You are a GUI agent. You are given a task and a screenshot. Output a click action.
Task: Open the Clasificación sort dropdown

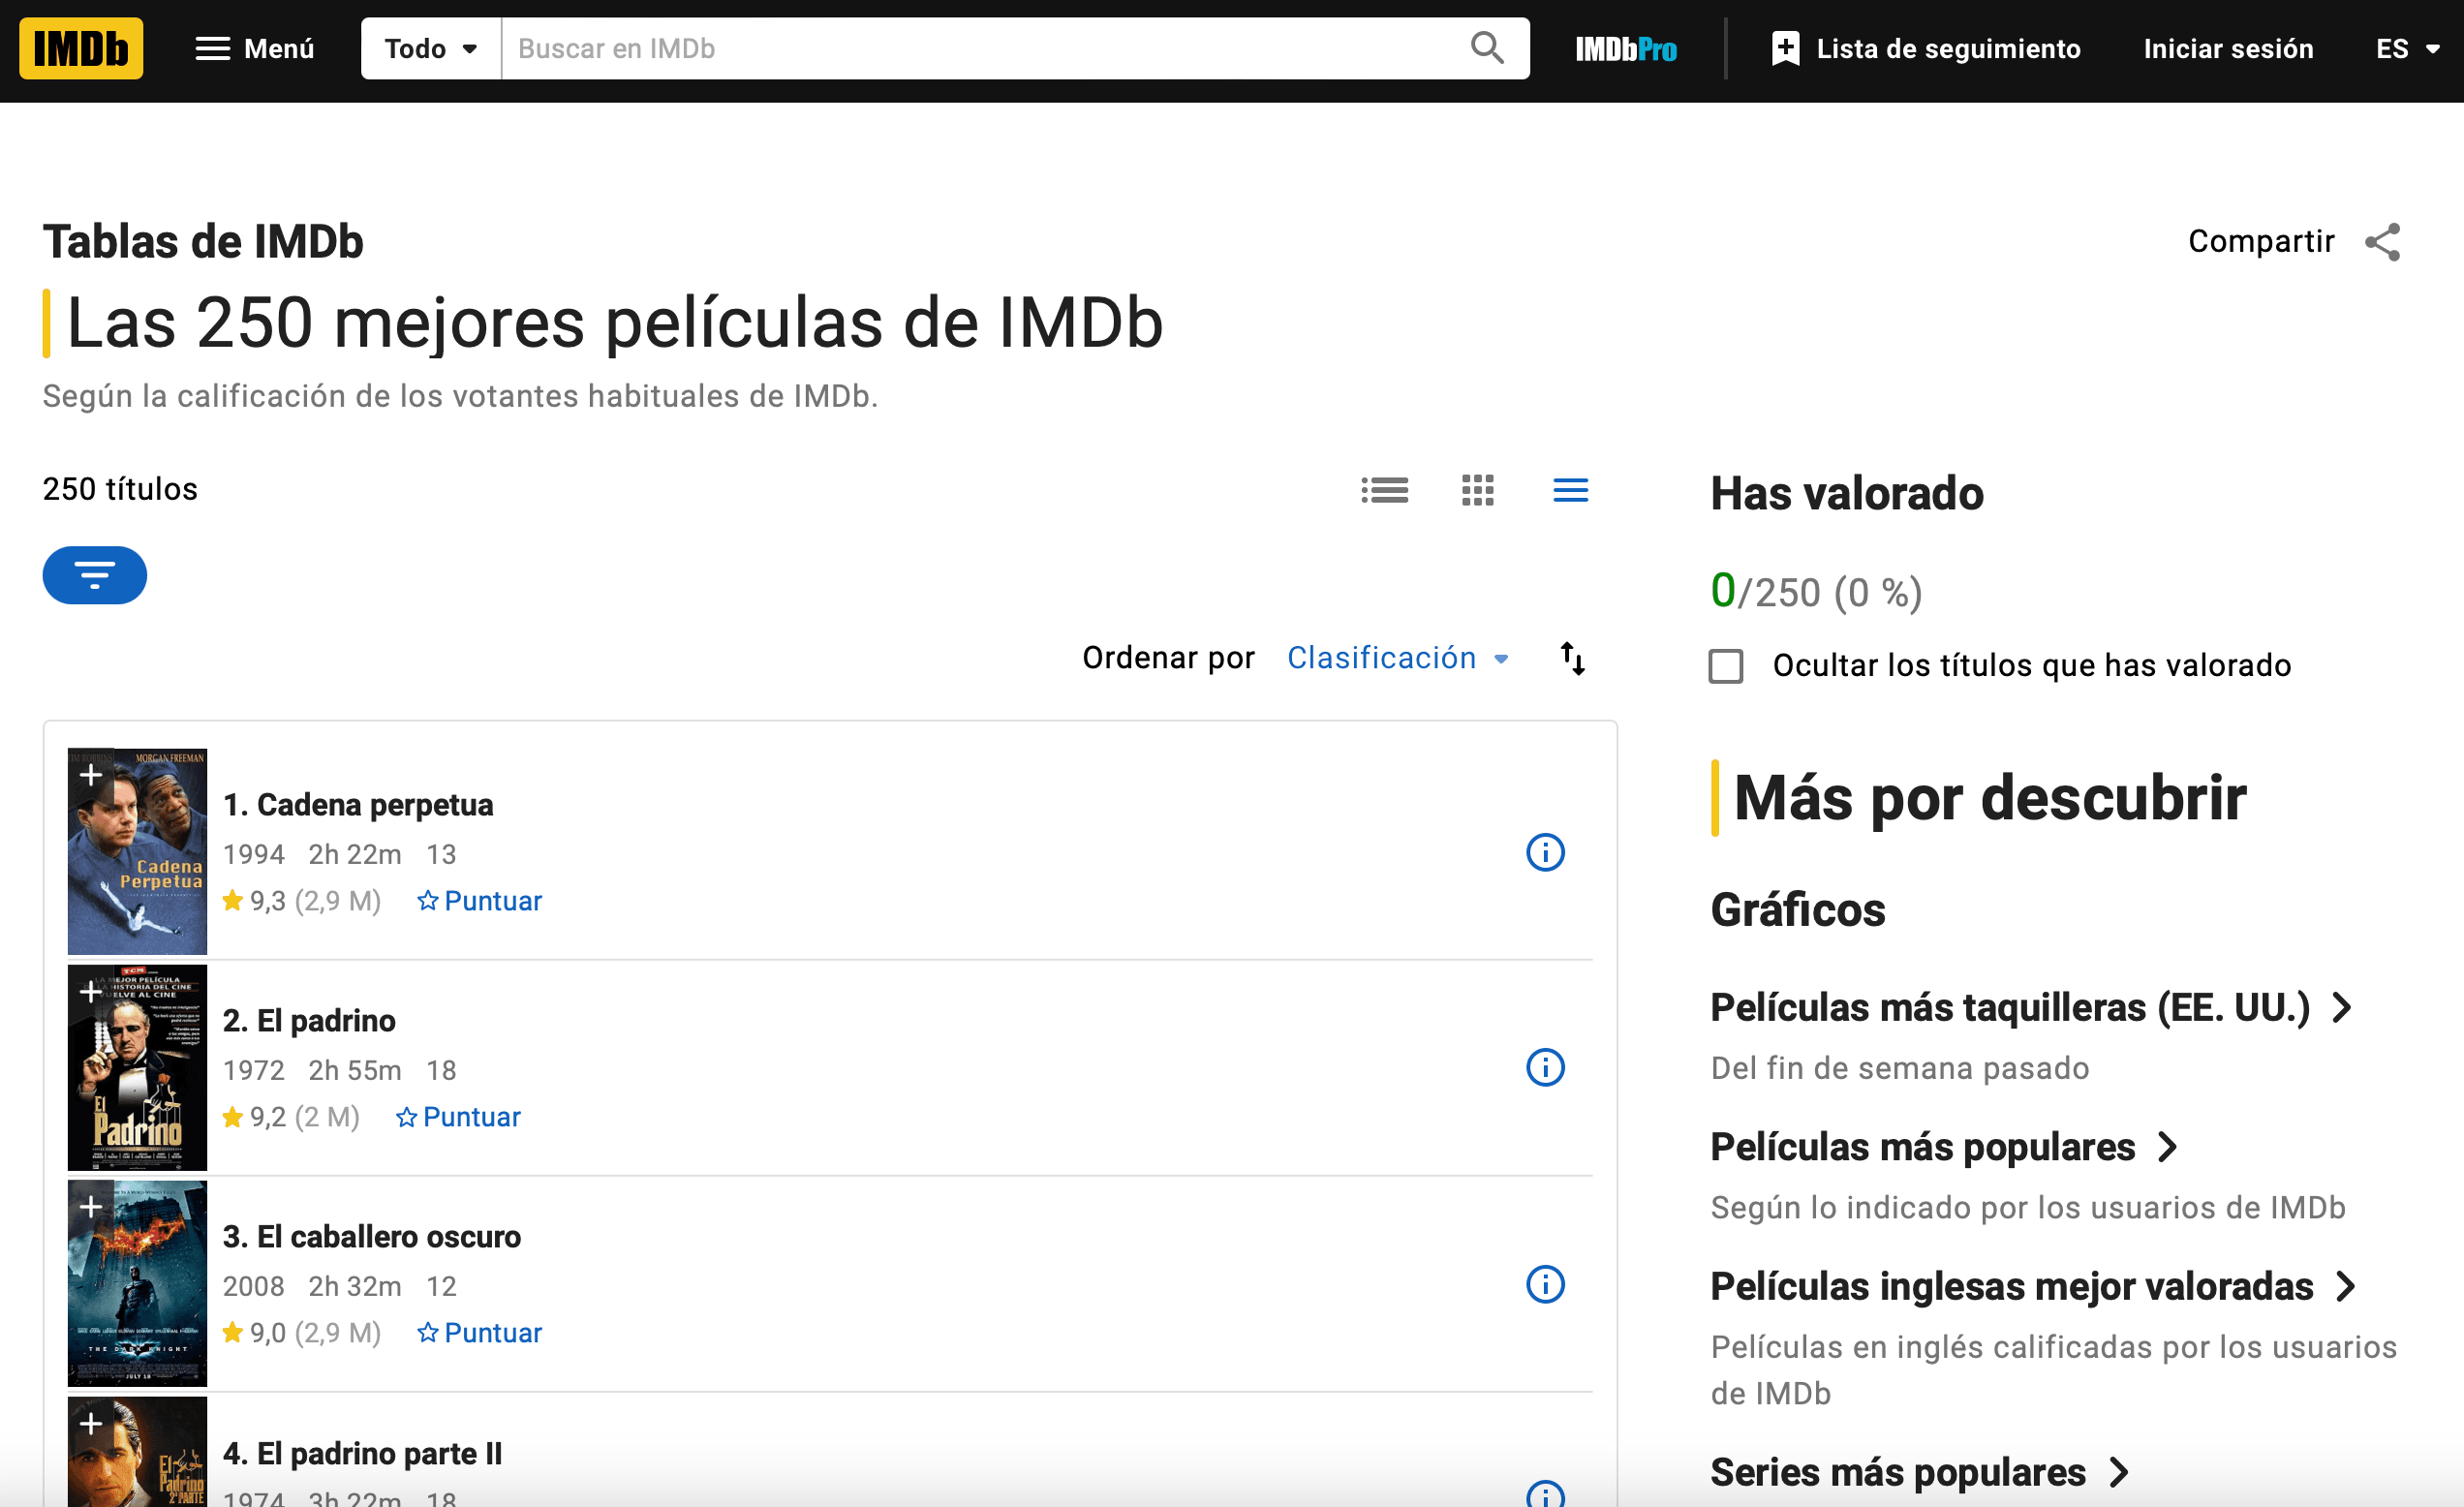point(1398,658)
